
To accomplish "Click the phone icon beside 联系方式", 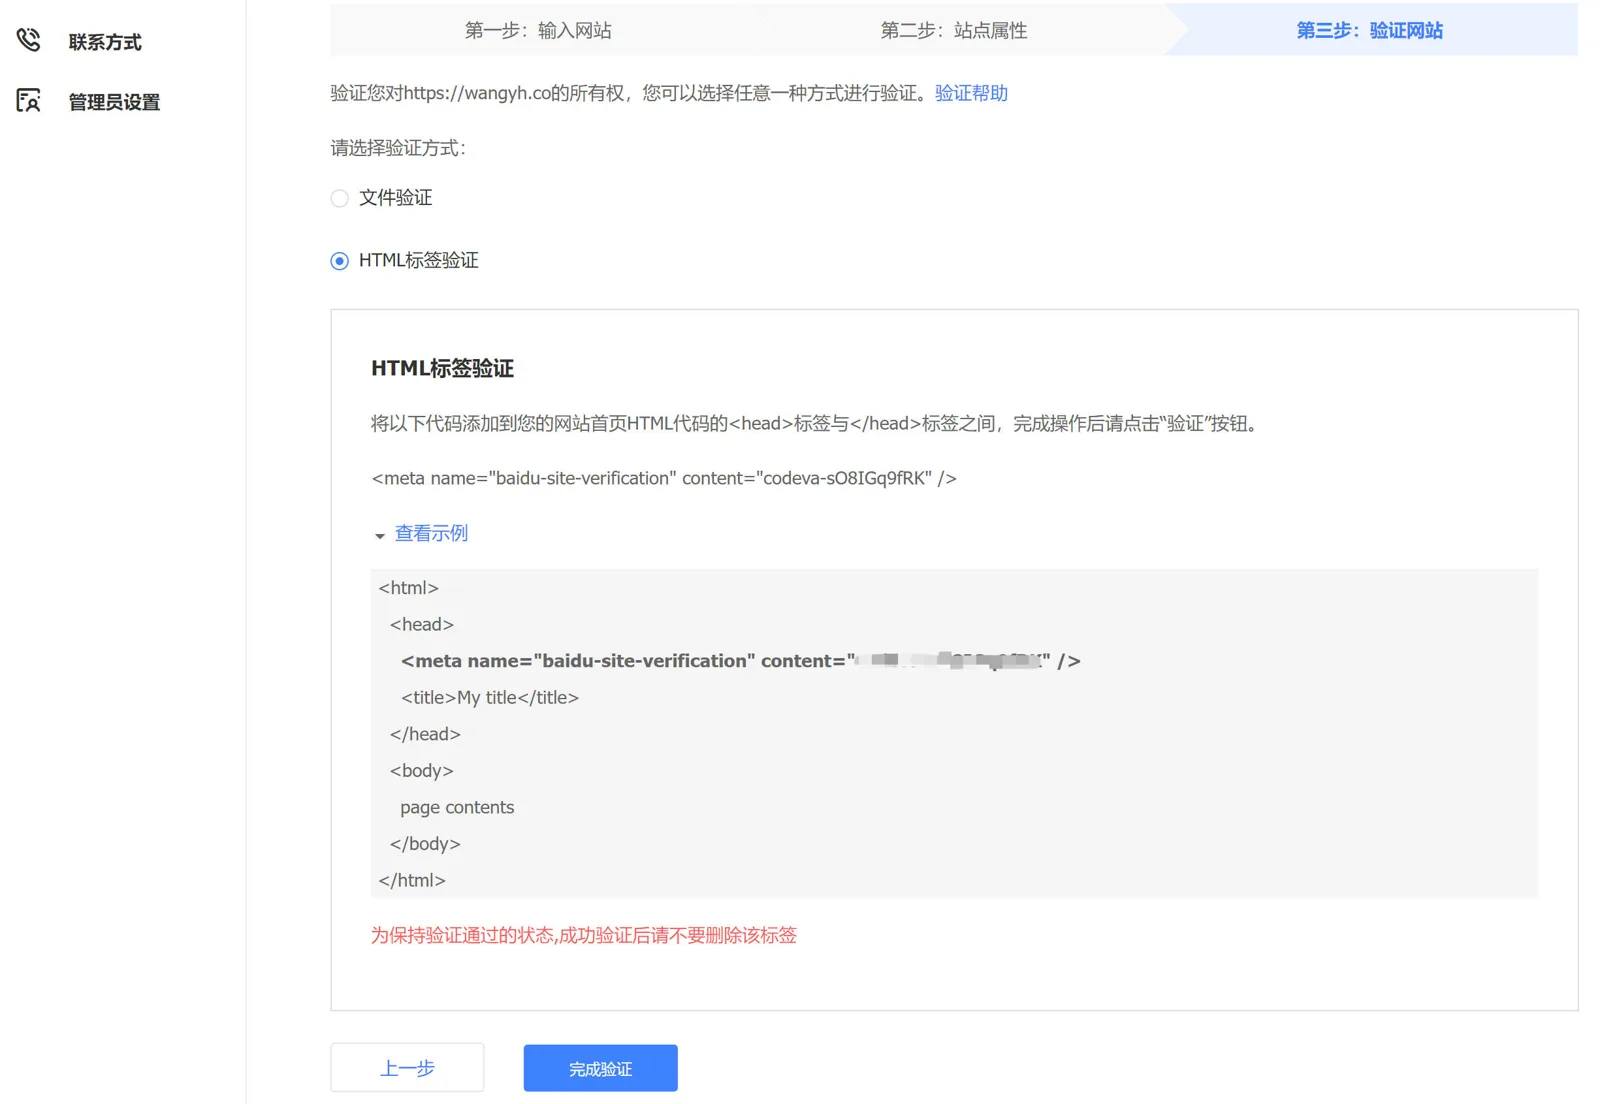I will coord(28,40).
